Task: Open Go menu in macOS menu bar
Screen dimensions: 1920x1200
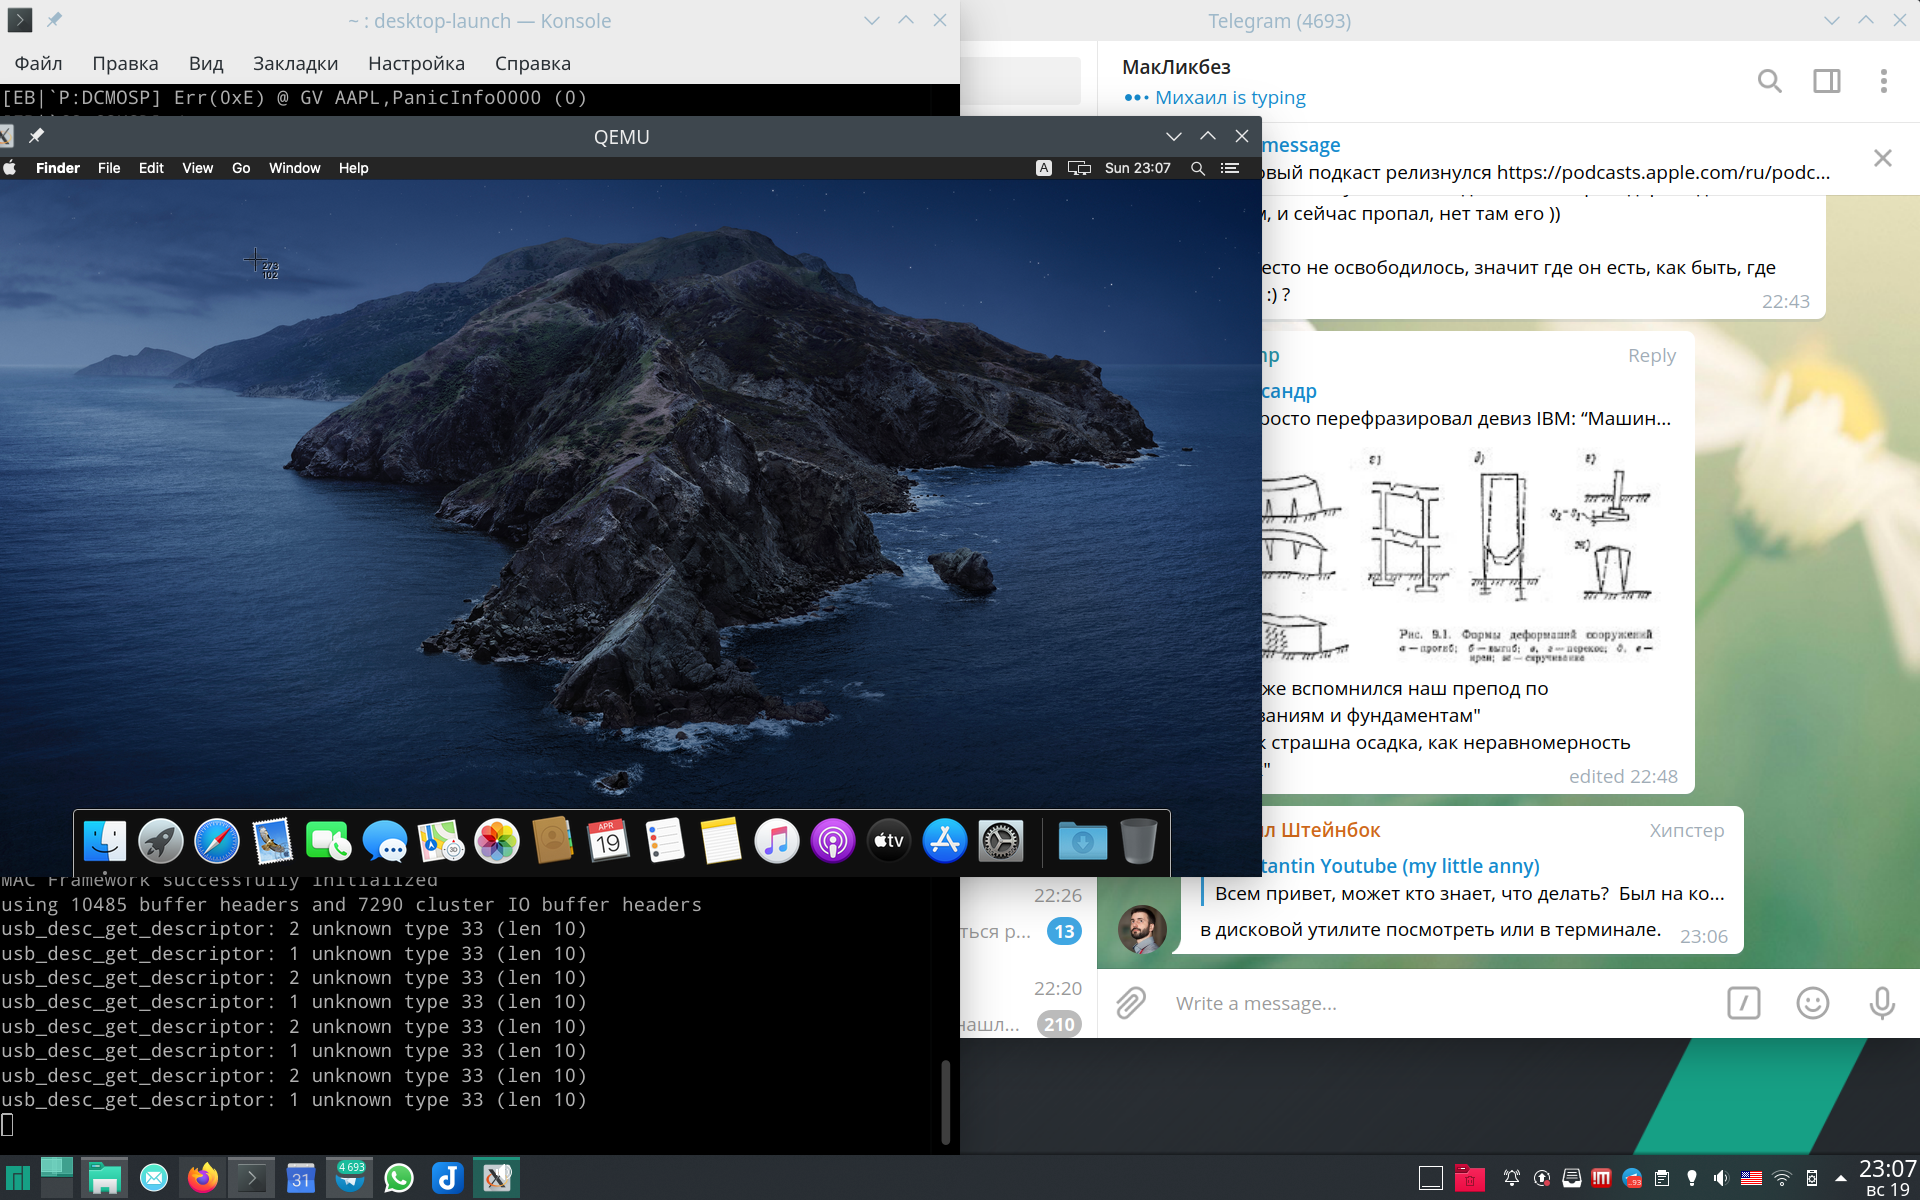Action: pos(241,168)
